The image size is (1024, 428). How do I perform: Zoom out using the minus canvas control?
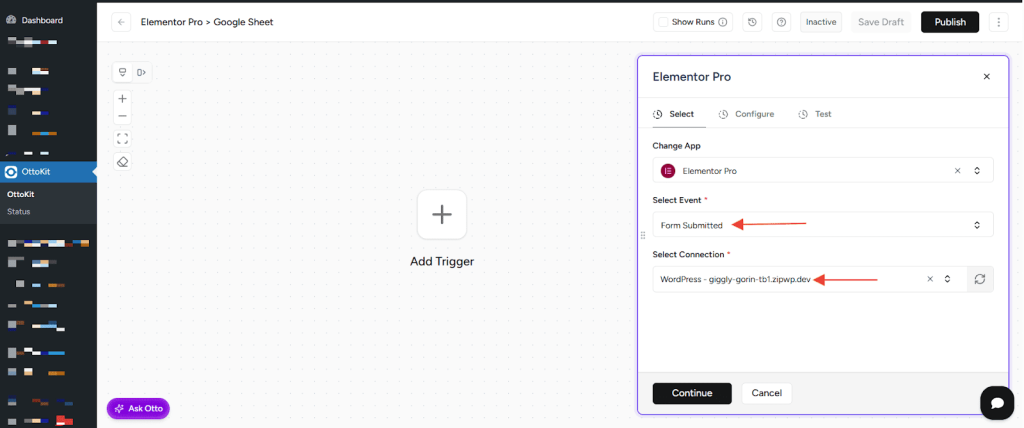(x=123, y=117)
